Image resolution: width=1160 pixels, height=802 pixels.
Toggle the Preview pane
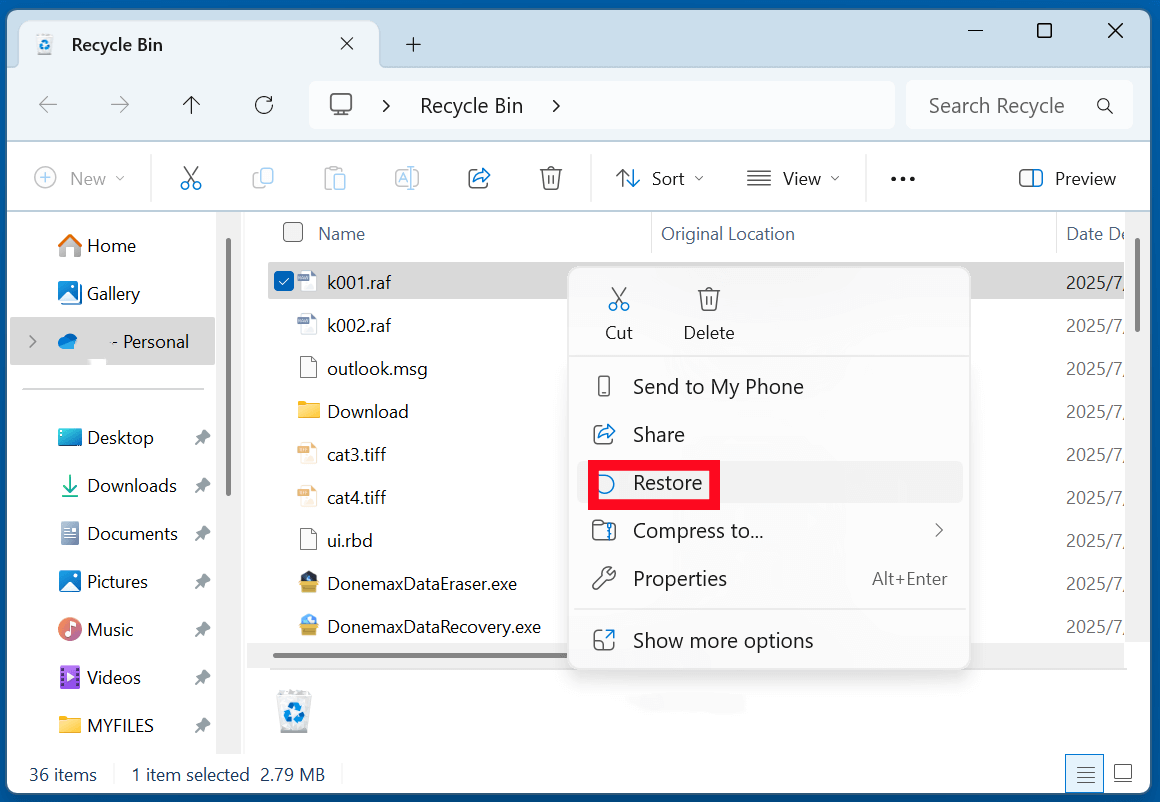click(1066, 178)
